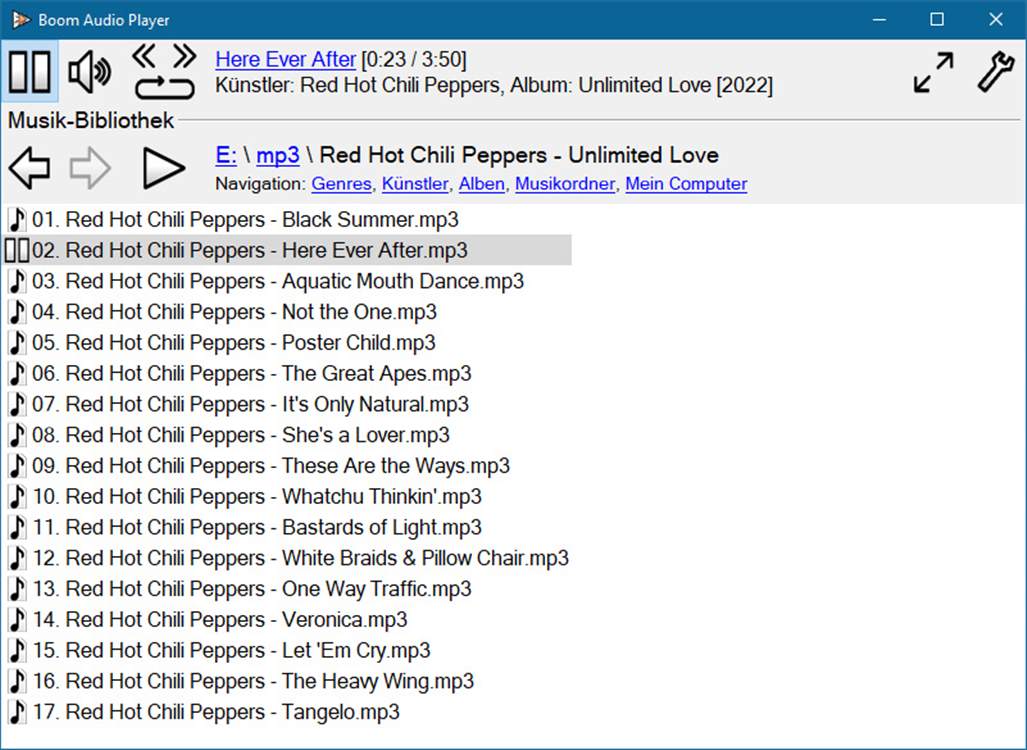Click the note icon beside Veronica.mp3
The image size is (1027, 750).
[18, 620]
